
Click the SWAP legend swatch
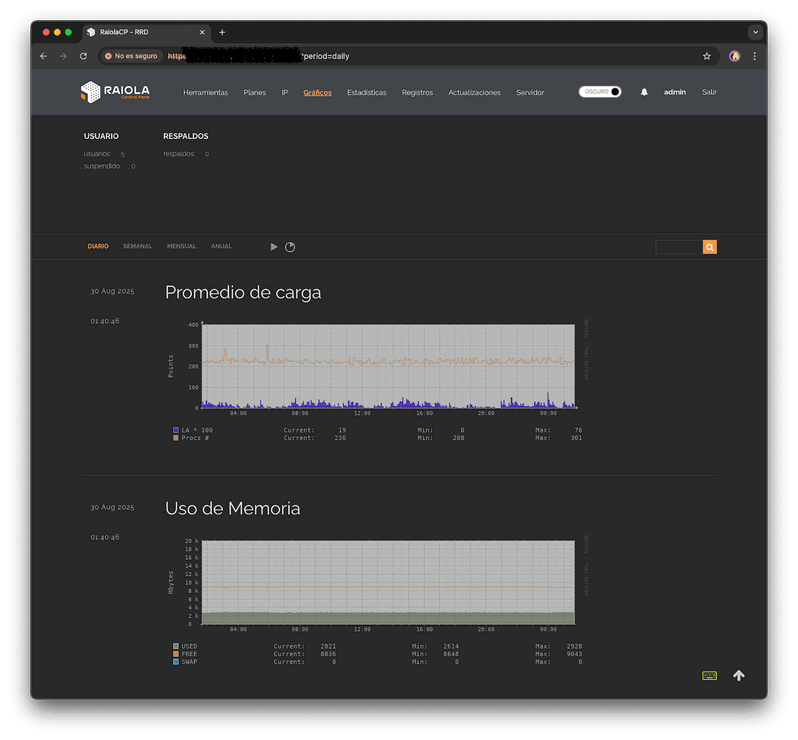(176, 662)
